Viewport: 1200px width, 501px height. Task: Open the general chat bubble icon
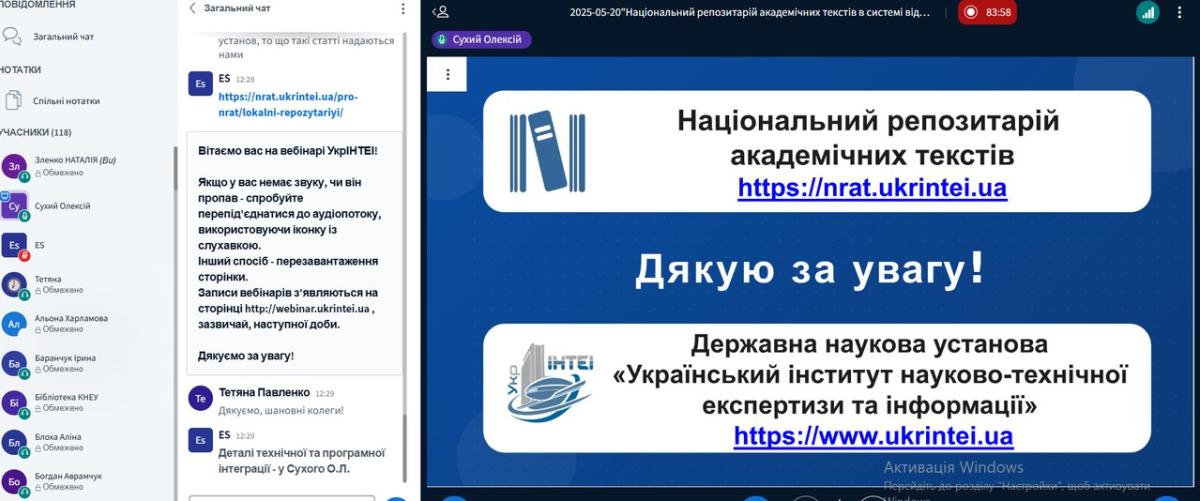pos(12,36)
